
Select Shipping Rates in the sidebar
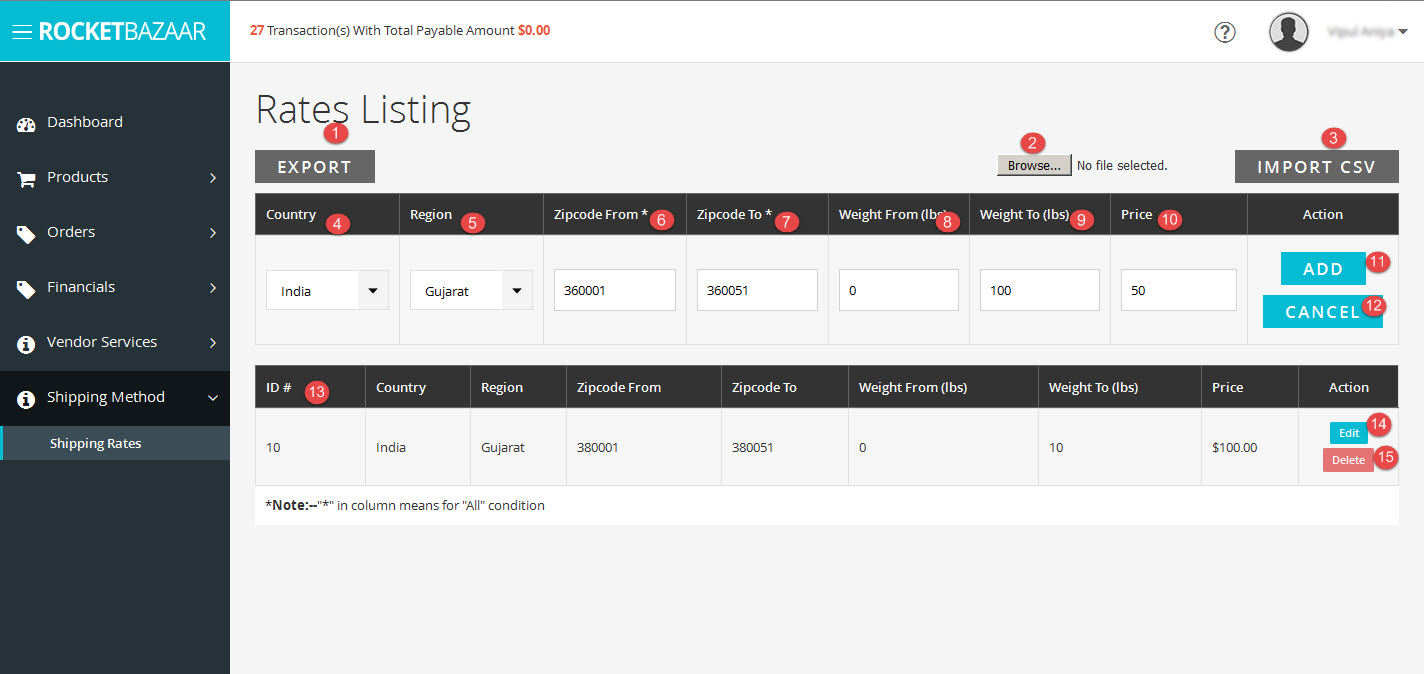click(96, 443)
